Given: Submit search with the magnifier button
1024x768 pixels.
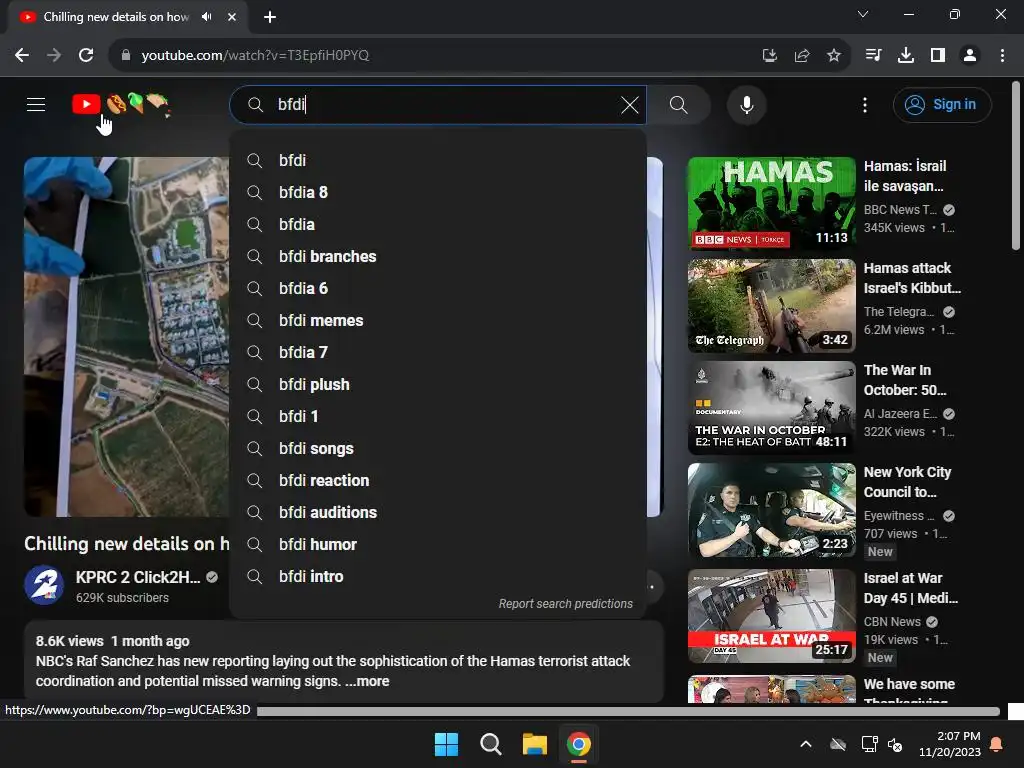Looking at the screenshot, I should click(679, 104).
